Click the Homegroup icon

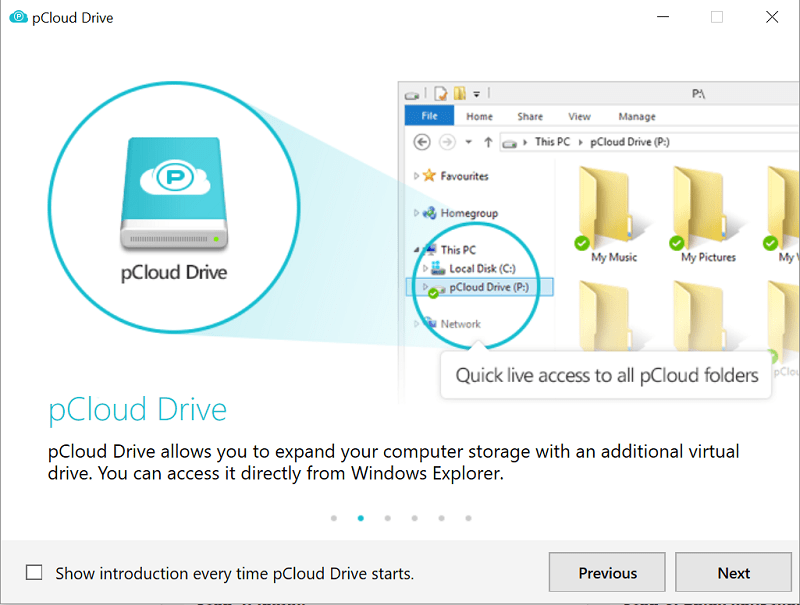[x=430, y=213]
